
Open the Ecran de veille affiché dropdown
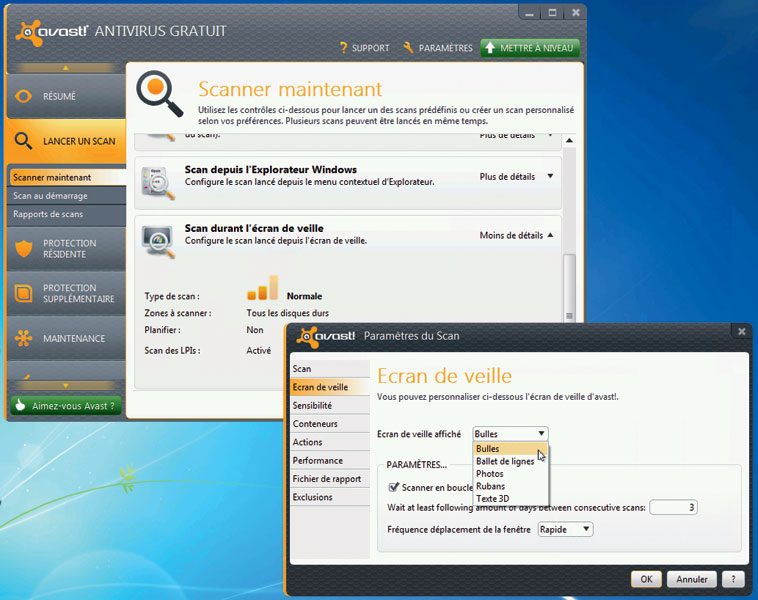(510, 434)
